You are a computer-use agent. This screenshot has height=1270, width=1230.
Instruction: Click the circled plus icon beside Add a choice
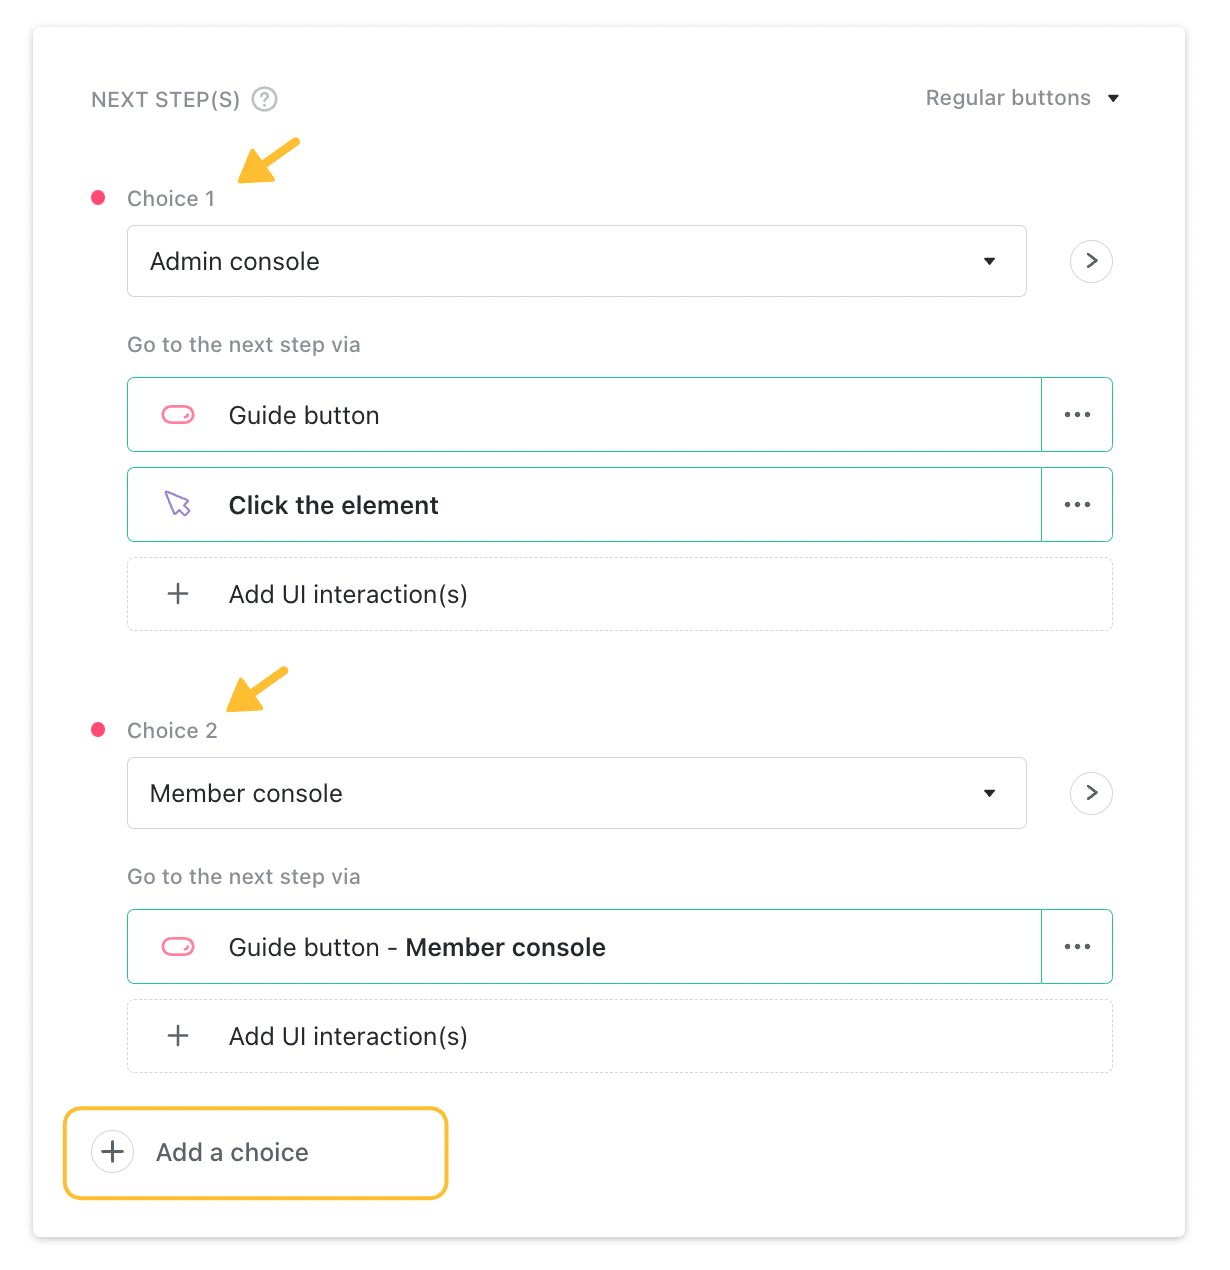point(113,1152)
